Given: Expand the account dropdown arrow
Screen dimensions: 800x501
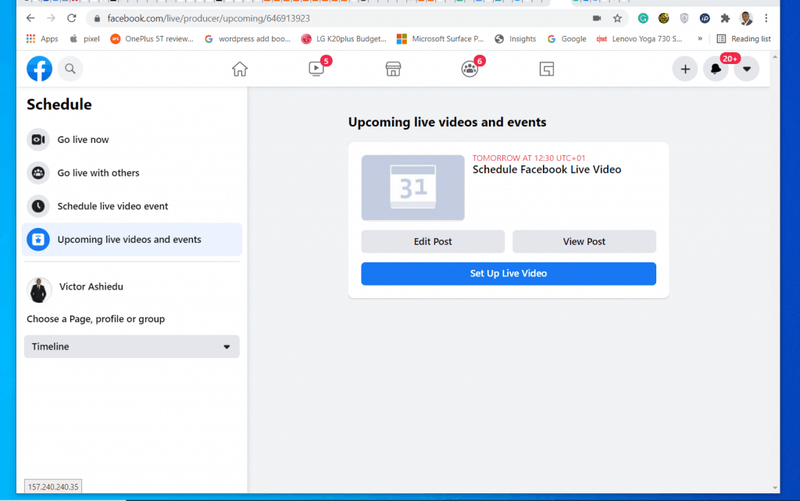Looking at the screenshot, I should tap(746, 69).
